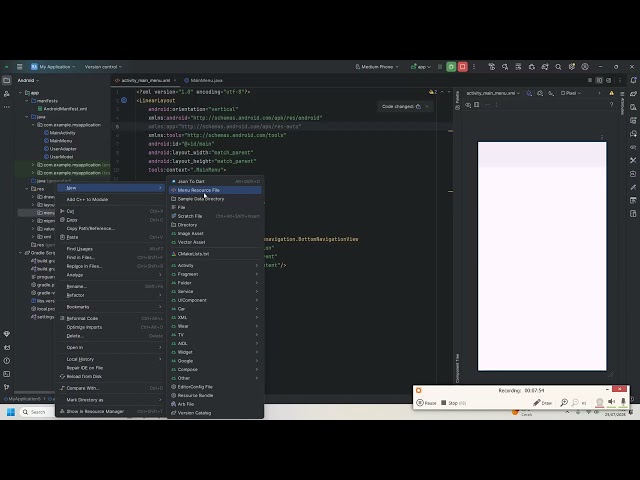The image size is (640, 480).
Task: Open the app run configuration dropdown
Action: point(420,67)
